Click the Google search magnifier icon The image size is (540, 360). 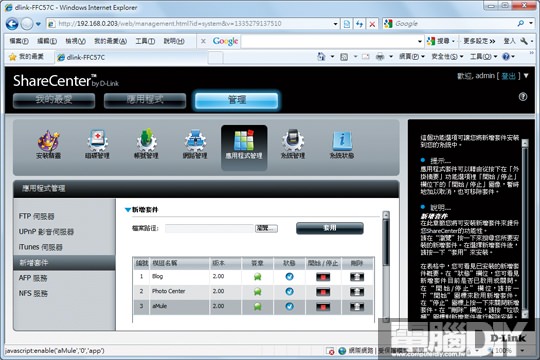point(521,23)
